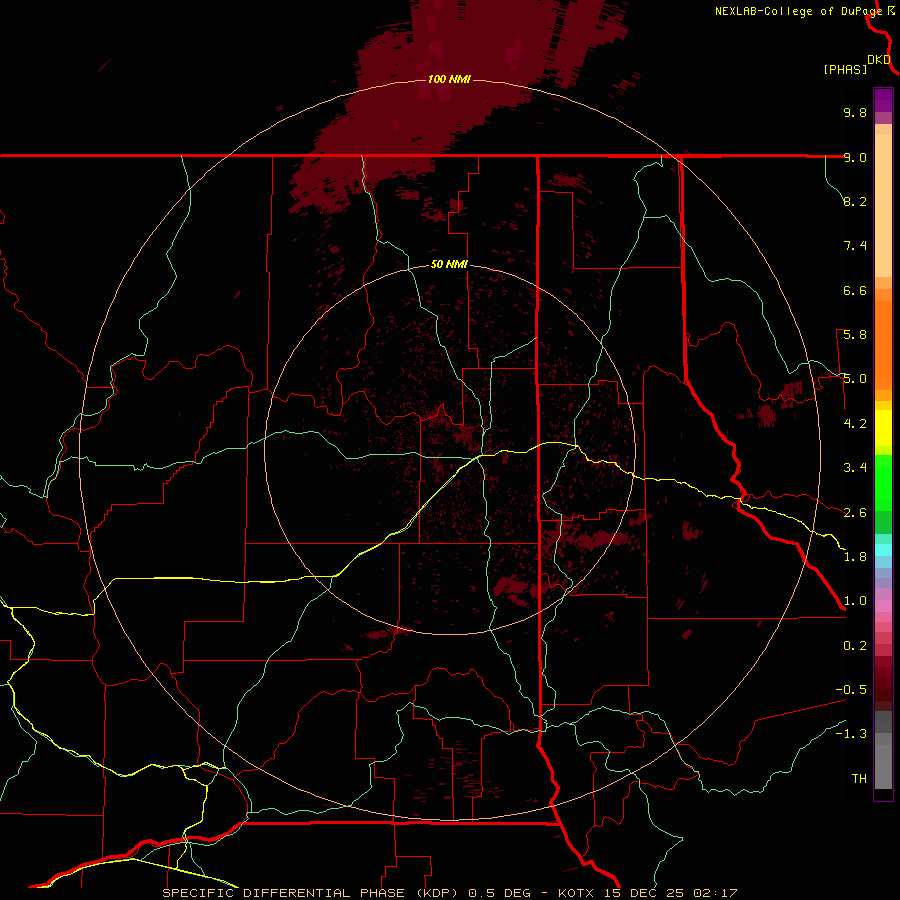This screenshot has width=900, height=900.
Task: Click the 0.2 value on the color scale
Action: pos(855,646)
